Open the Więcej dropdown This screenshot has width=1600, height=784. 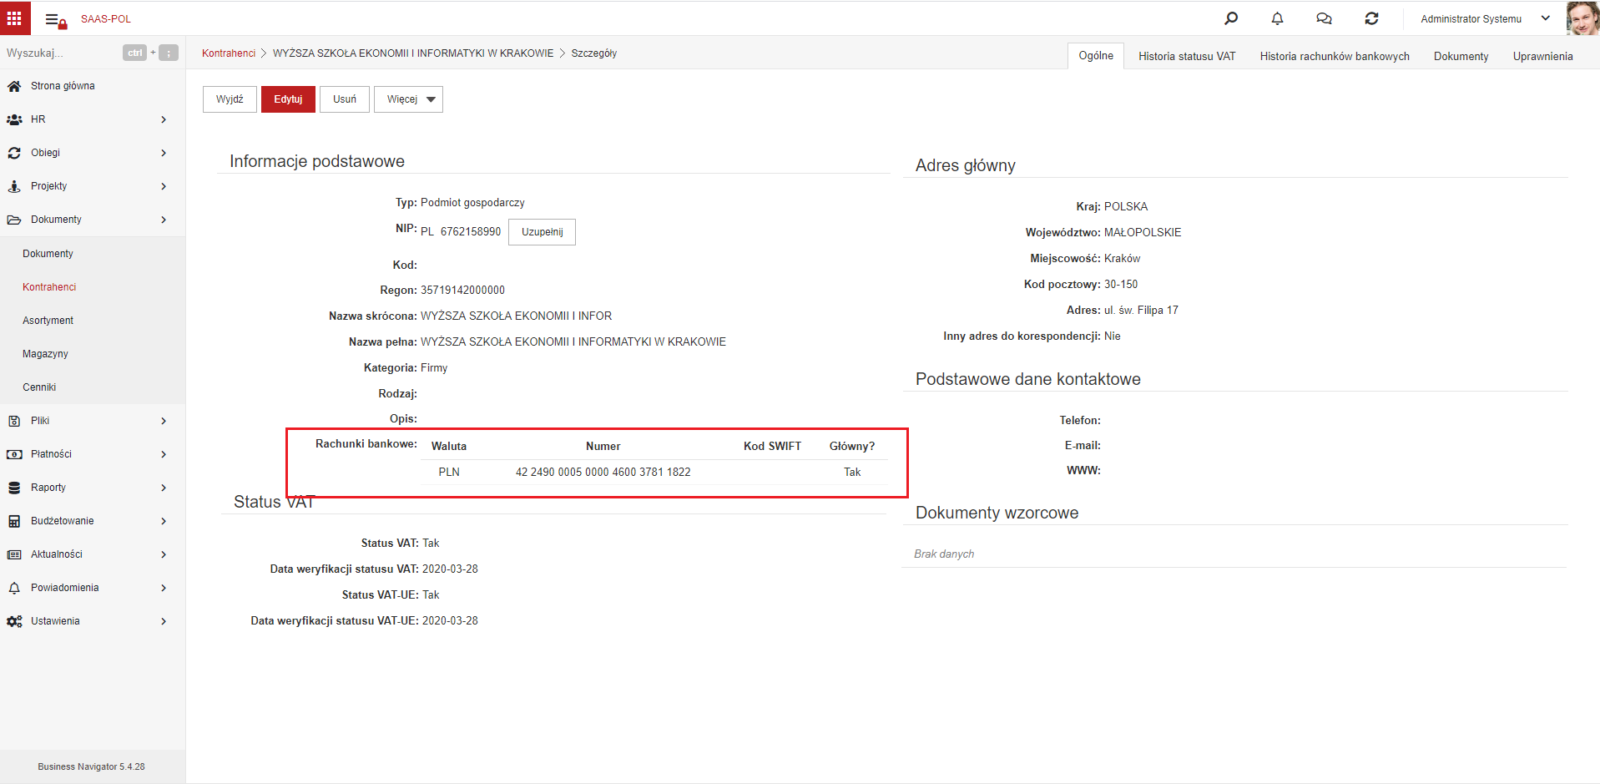pos(408,99)
